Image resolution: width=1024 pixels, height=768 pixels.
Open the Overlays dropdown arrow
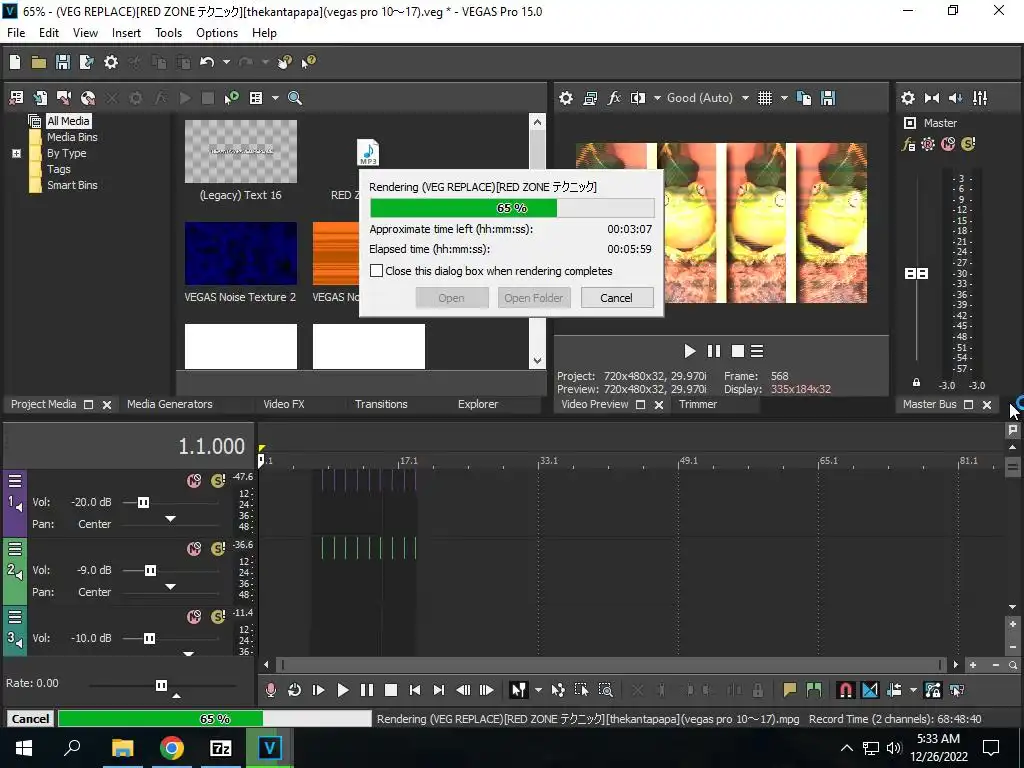coord(784,98)
